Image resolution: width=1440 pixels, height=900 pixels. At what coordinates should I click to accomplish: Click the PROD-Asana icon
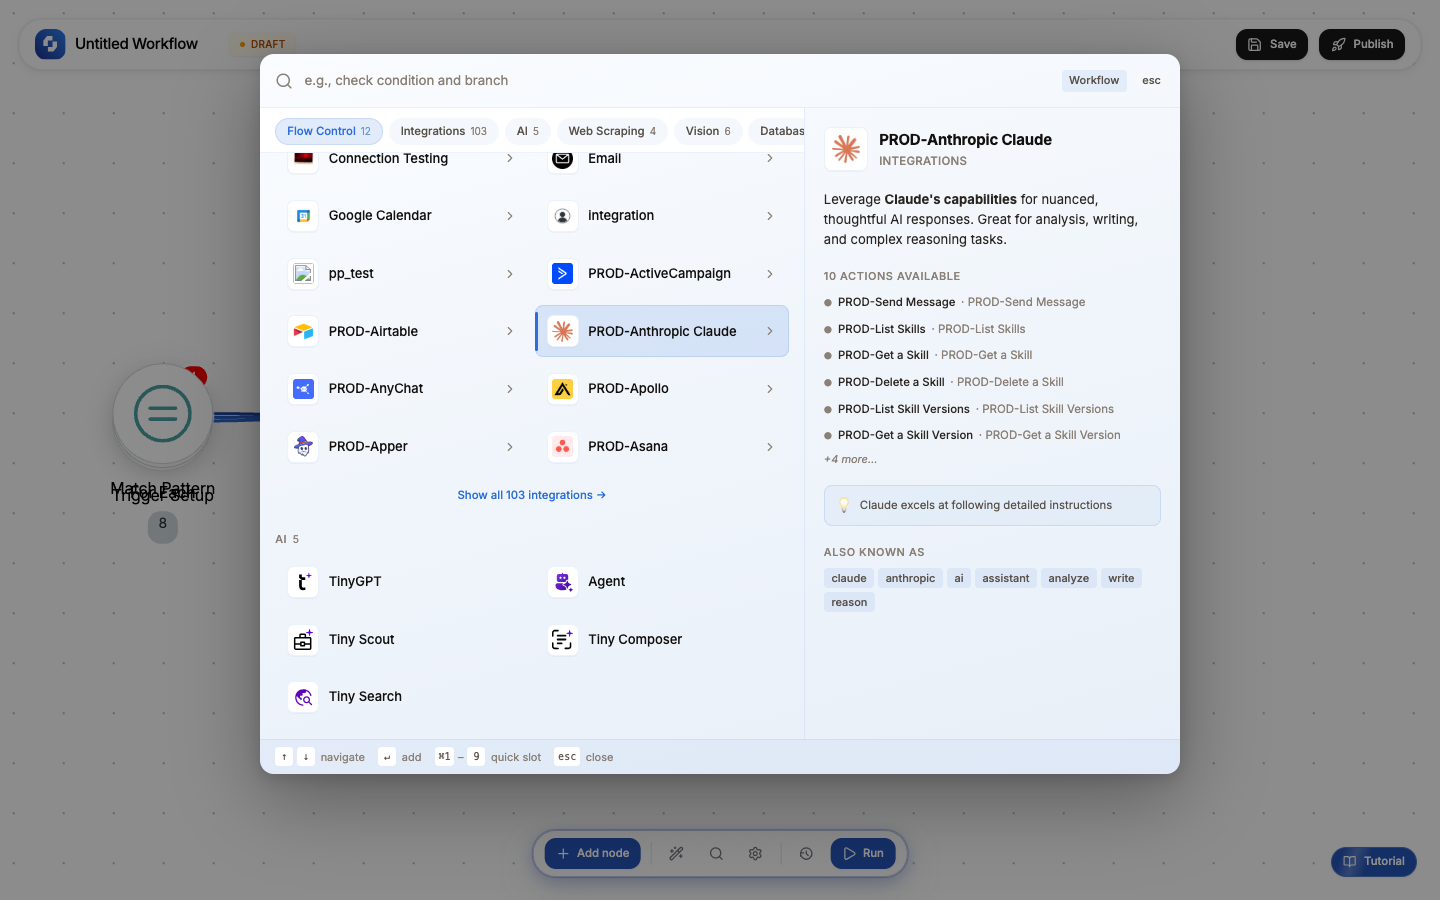click(x=563, y=447)
